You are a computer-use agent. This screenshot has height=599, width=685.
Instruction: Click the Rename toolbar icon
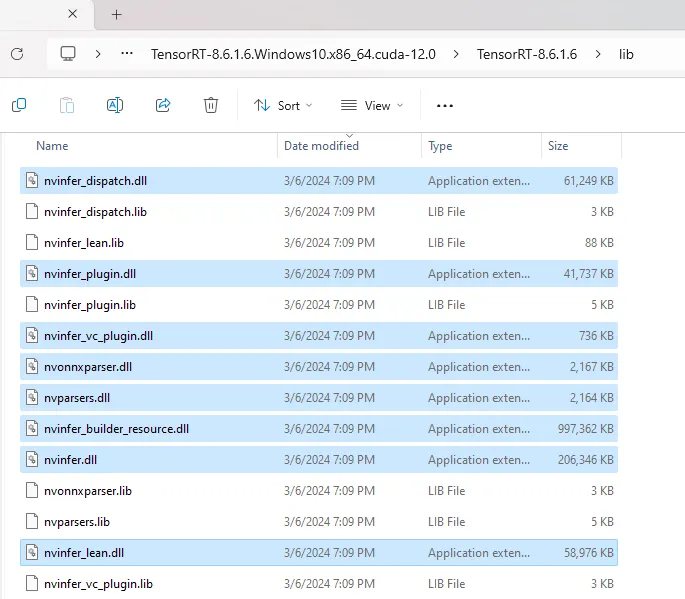115,105
